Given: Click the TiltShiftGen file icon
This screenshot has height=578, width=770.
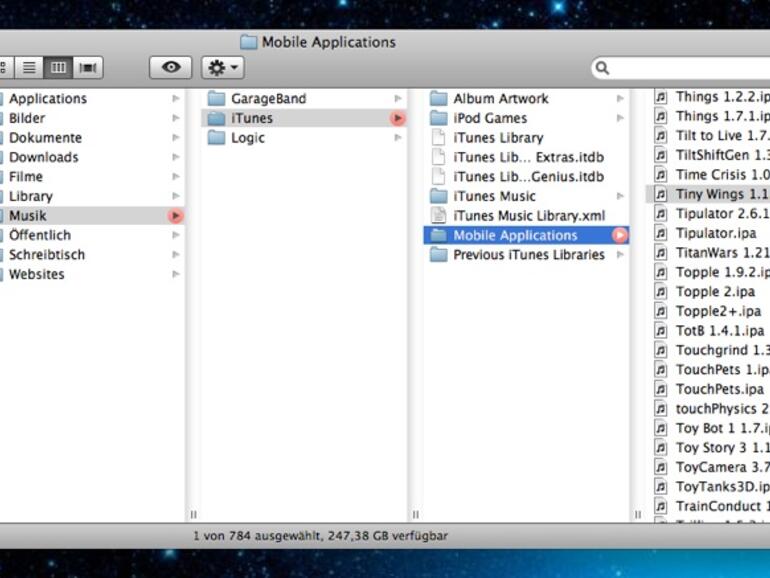Looking at the screenshot, I should 661,155.
